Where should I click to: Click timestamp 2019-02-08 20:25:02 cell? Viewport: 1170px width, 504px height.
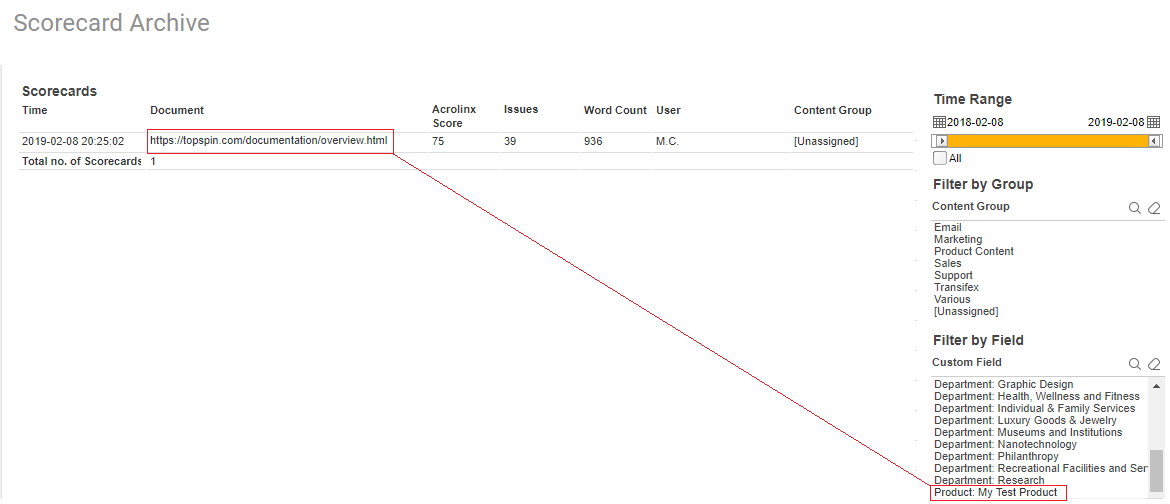(x=73, y=141)
